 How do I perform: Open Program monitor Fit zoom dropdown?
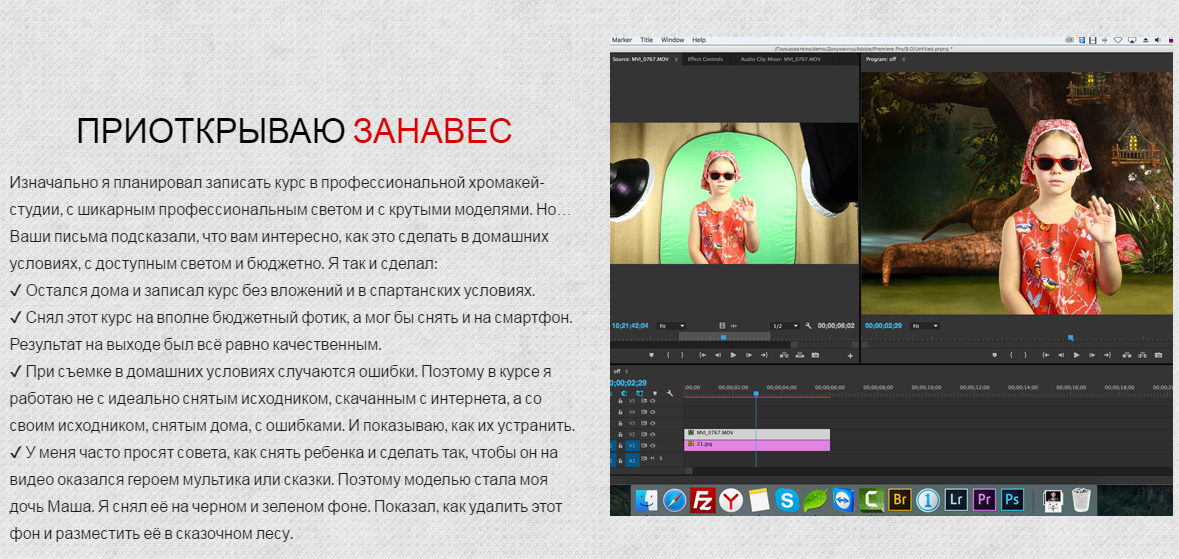926,326
